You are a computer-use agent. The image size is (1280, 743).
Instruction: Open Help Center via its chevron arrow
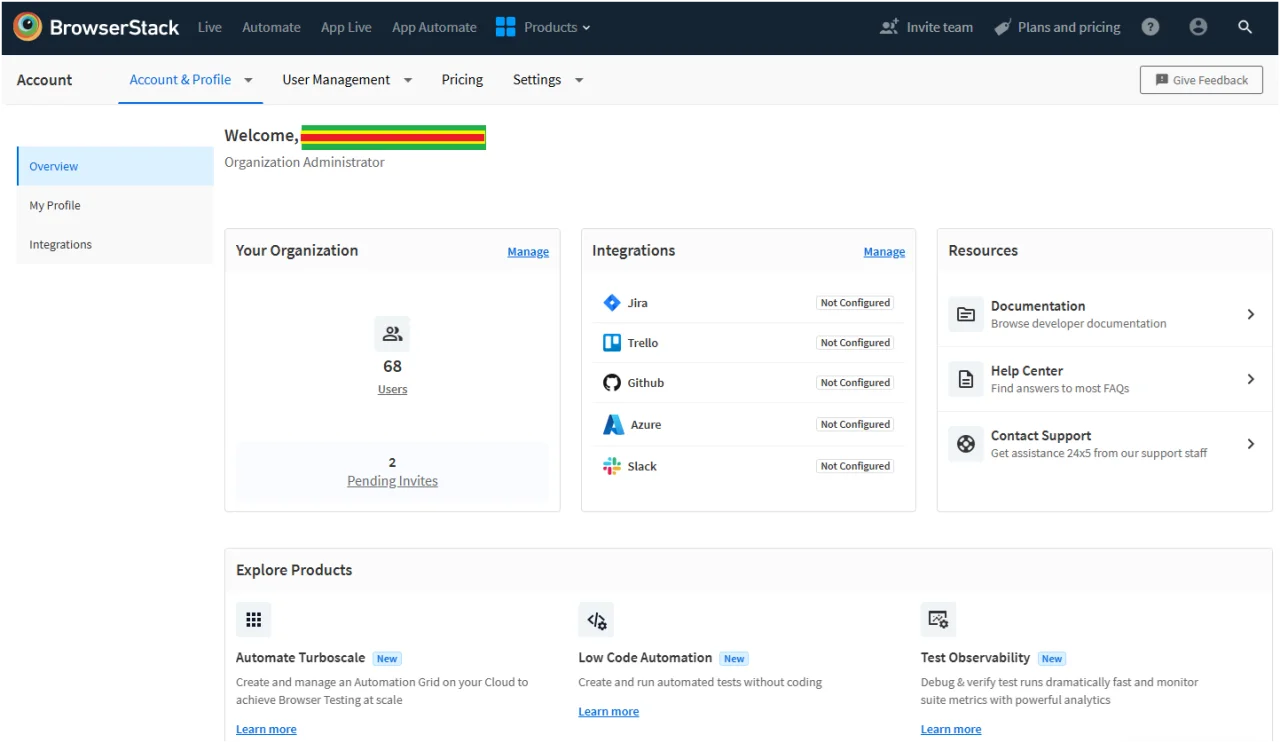[x=1251, y=379]
